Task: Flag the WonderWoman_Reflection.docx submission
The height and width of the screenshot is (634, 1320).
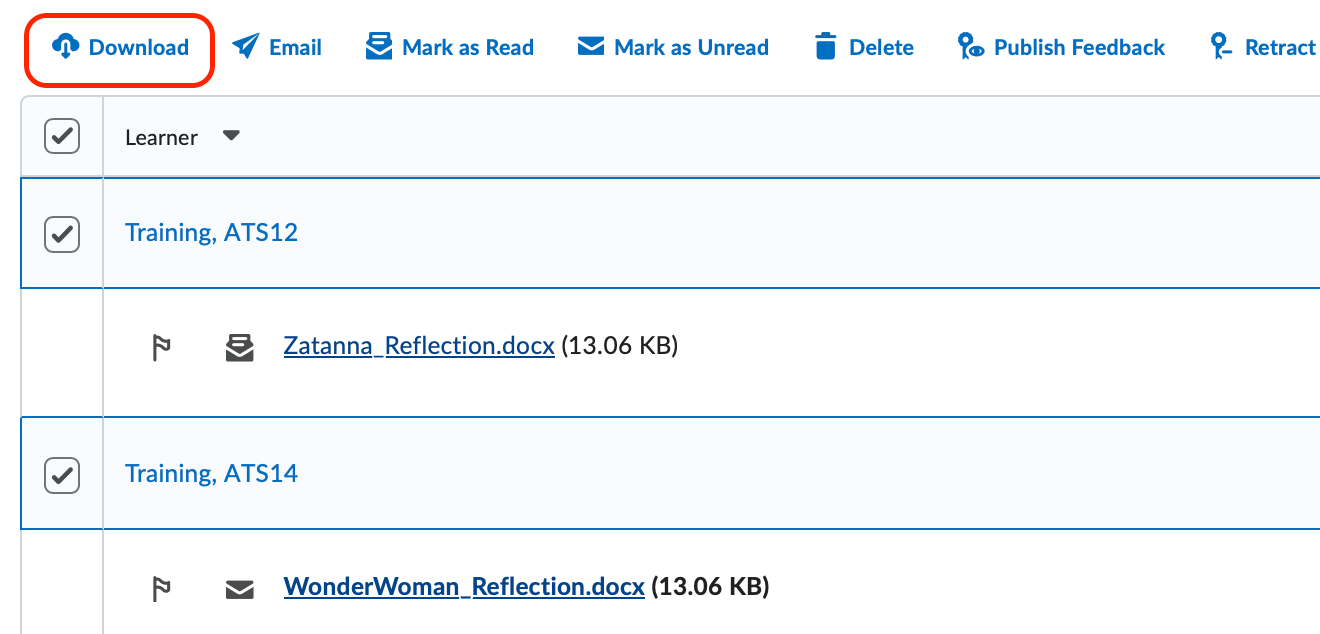Action: 160,586
